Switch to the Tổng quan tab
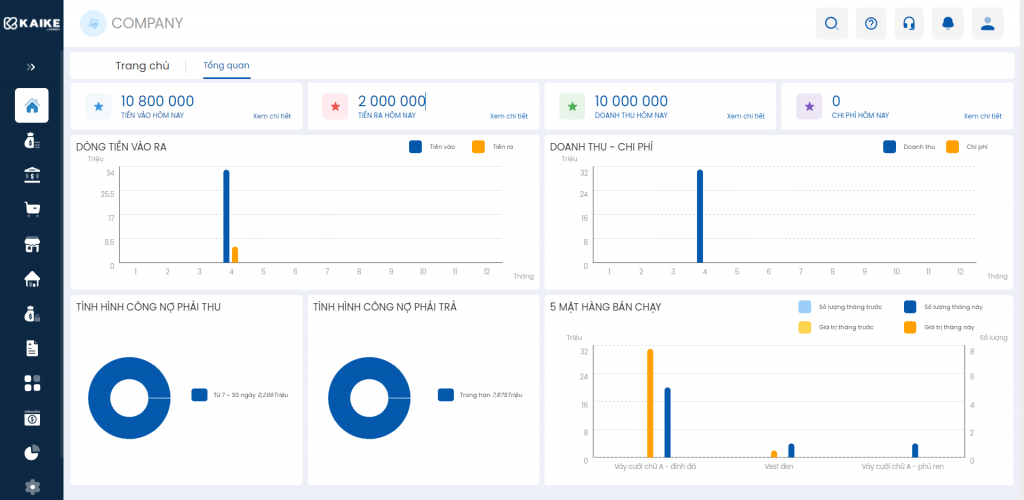The image size is (1024, 500). (226, 65)
